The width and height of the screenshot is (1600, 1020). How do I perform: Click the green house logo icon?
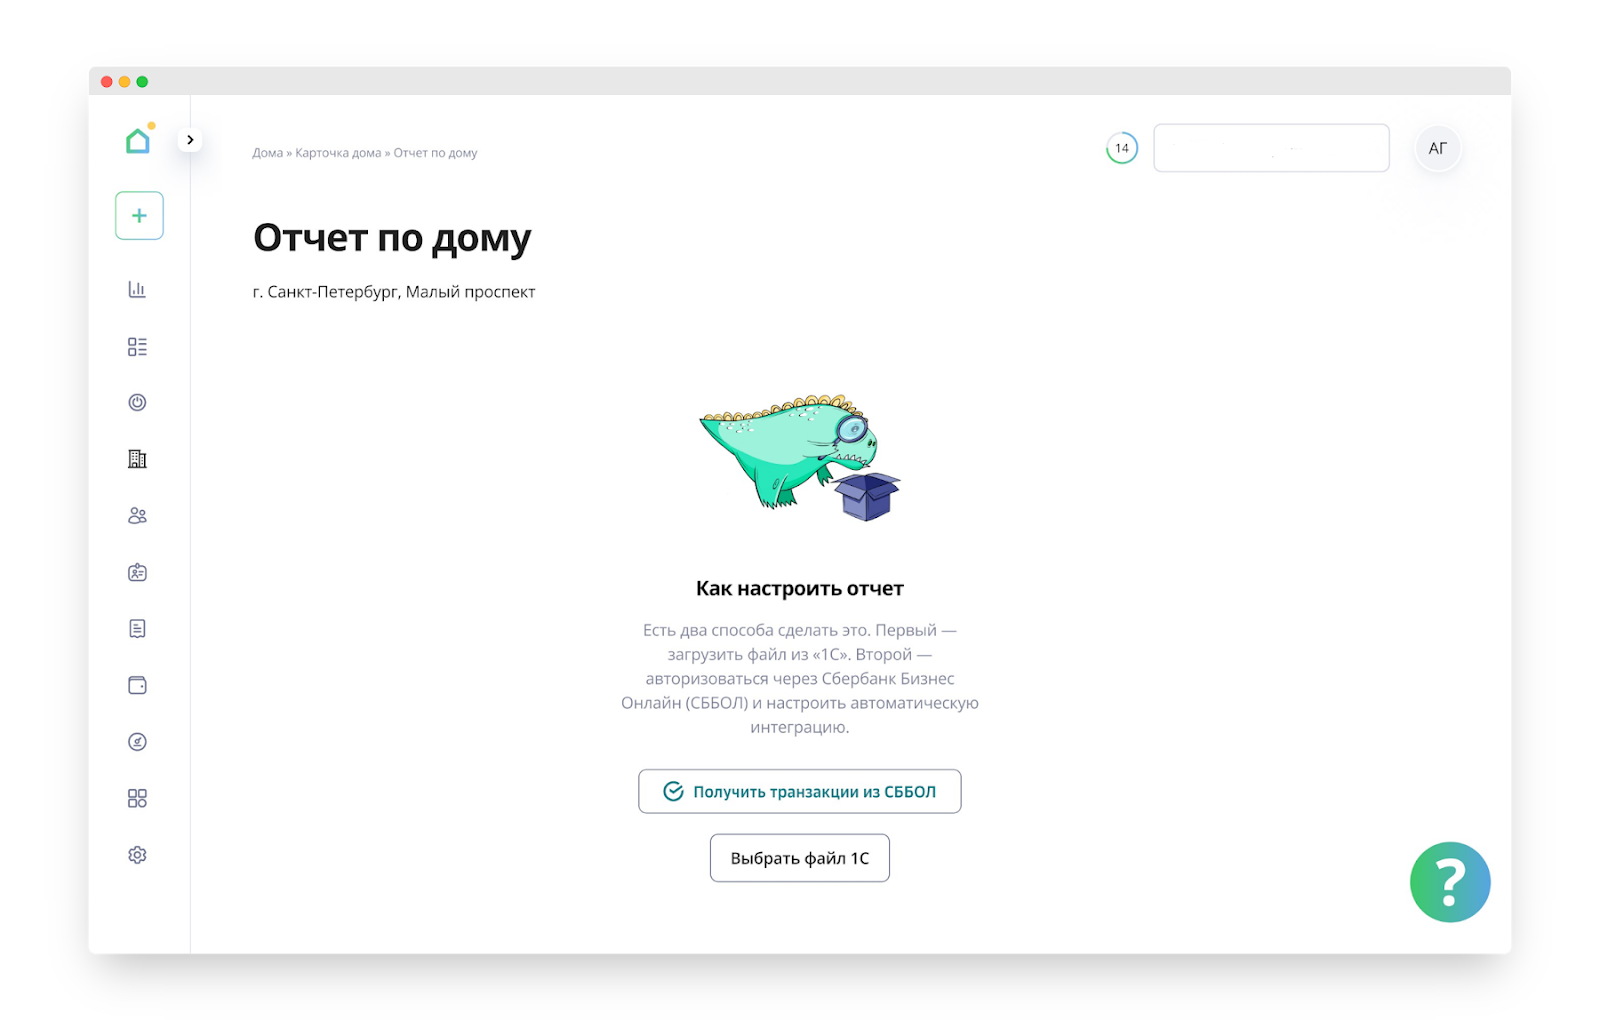pyautogui.click(x=138, y=140)
